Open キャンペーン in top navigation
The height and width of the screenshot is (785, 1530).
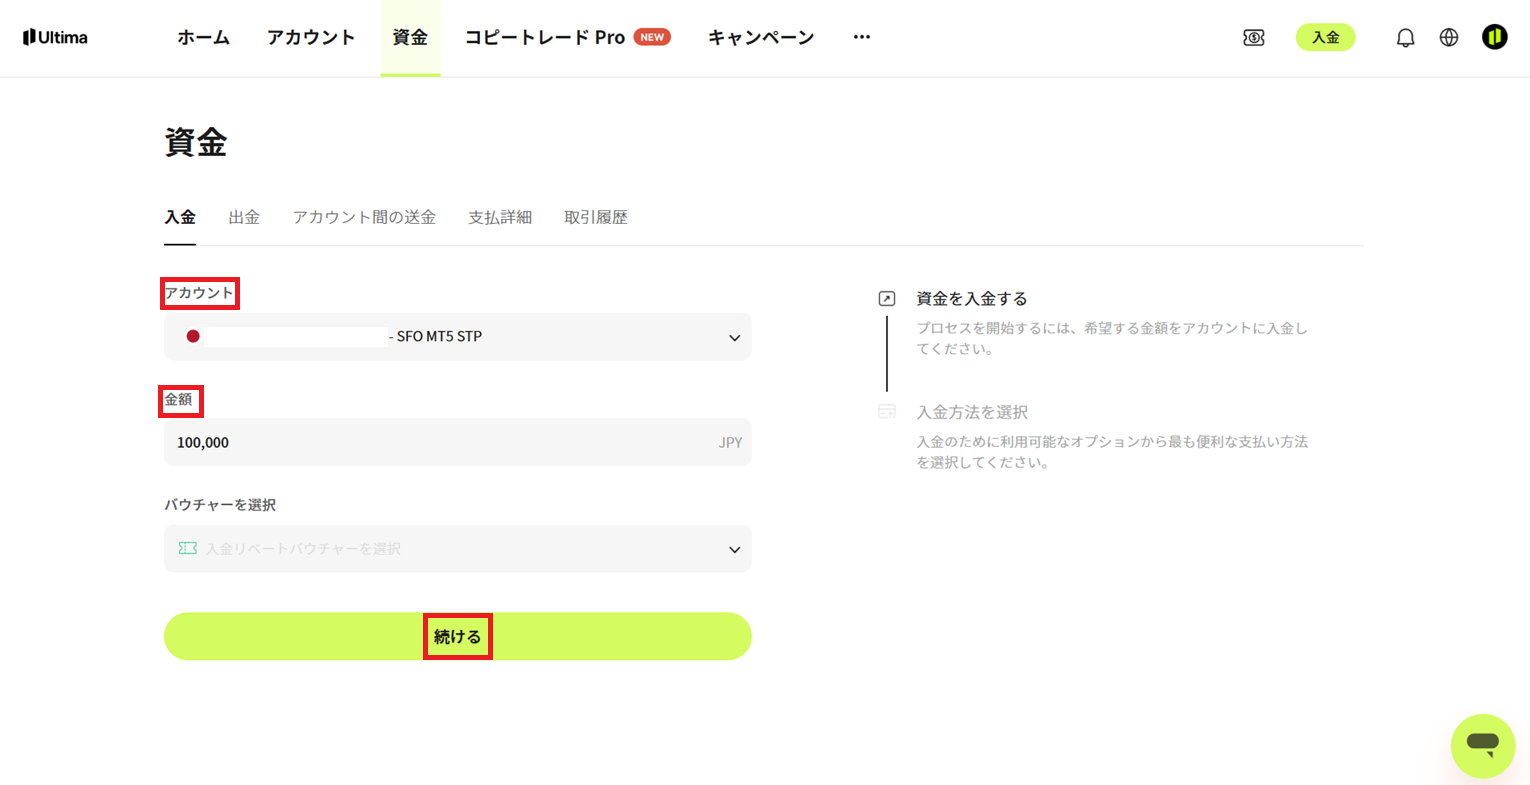pos(761,37)
